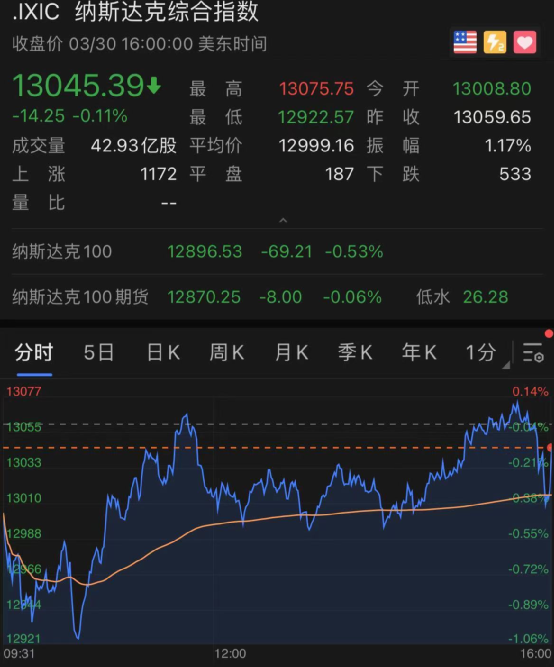Tap rising count 1172
The height and width of the screenshot is (667, 554).
click(x=158, y=174)
